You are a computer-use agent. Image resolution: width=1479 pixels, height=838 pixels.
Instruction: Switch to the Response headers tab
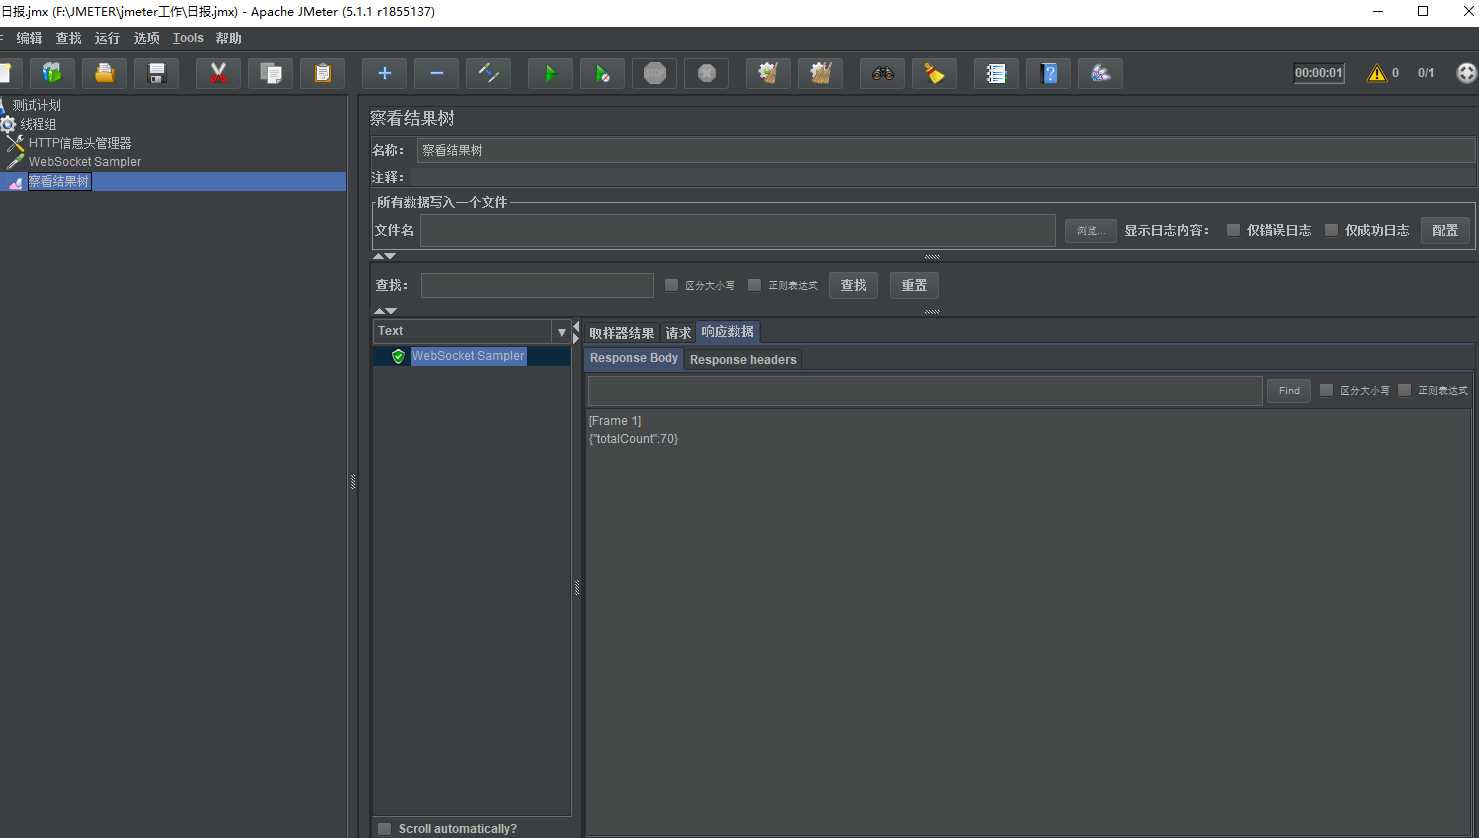[x=743, y=360]
